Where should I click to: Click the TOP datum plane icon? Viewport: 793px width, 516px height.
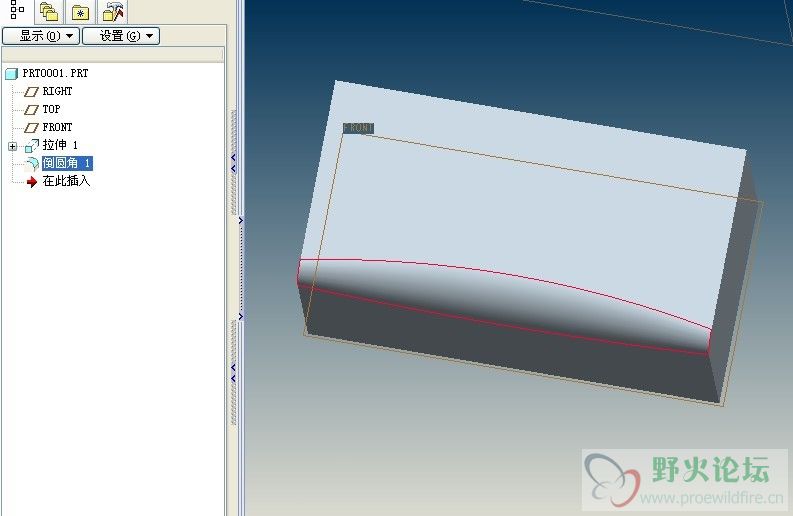pyautogui.click(x=31, y=110)
